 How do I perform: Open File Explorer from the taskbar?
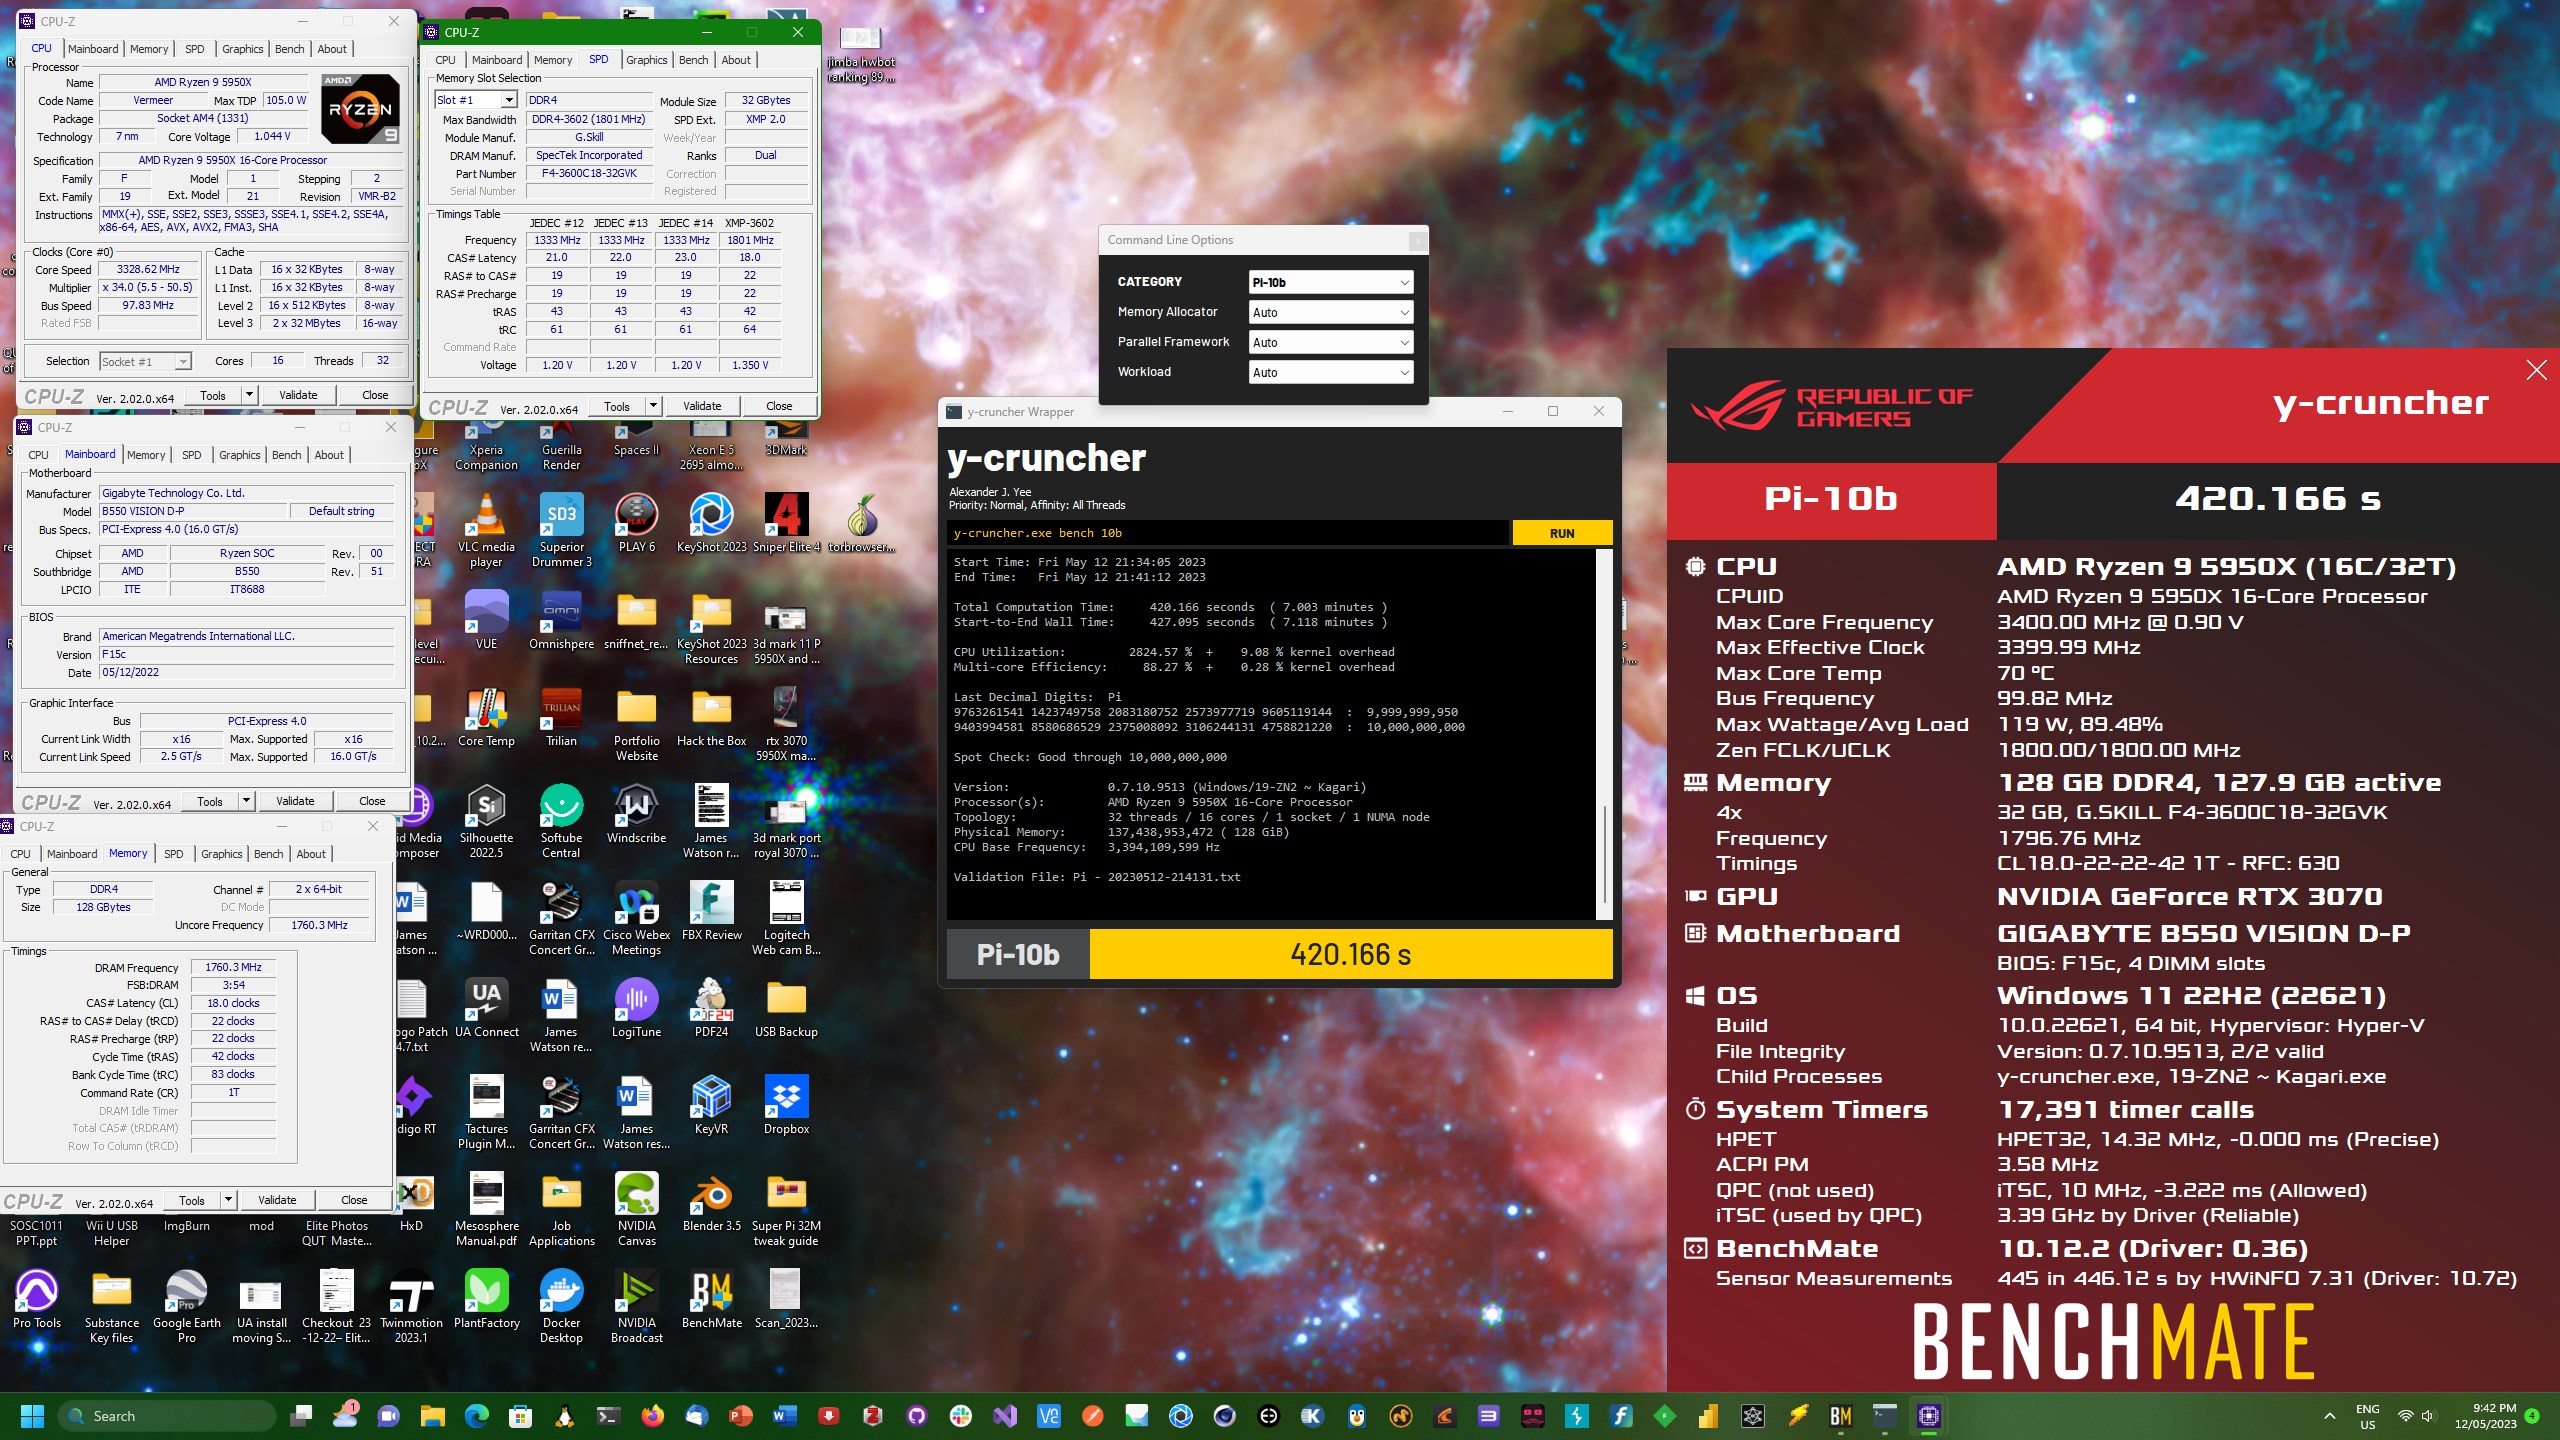click(432, 1416)
